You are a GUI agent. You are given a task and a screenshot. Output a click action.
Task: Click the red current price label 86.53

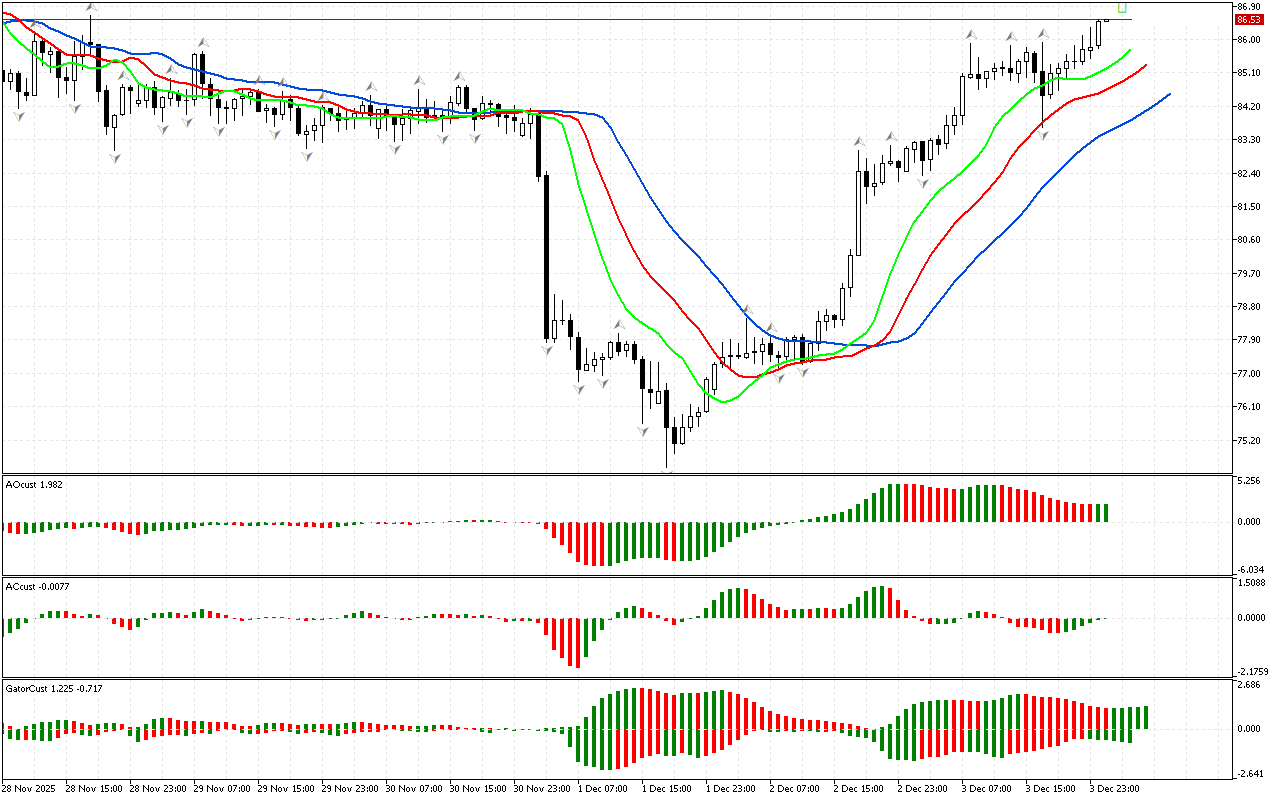pyautogui.click(x=1247, y=19)
